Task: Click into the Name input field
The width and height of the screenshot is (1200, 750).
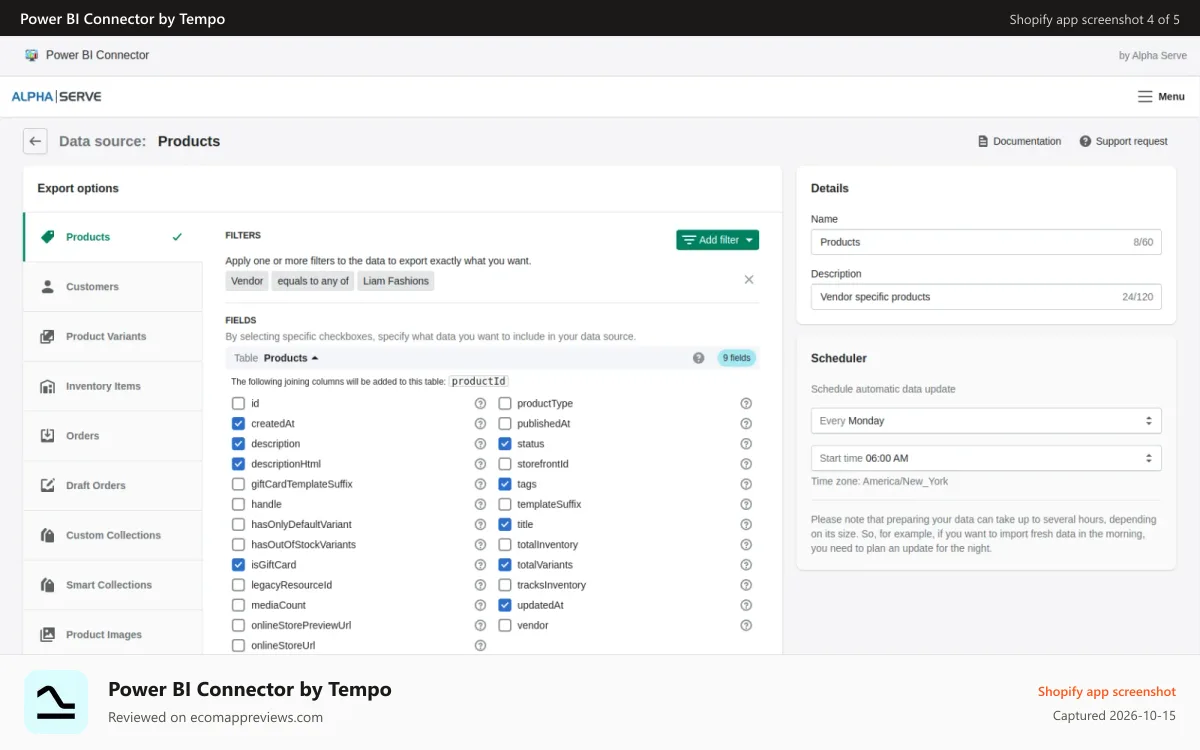Action: (x=986, y=242)
